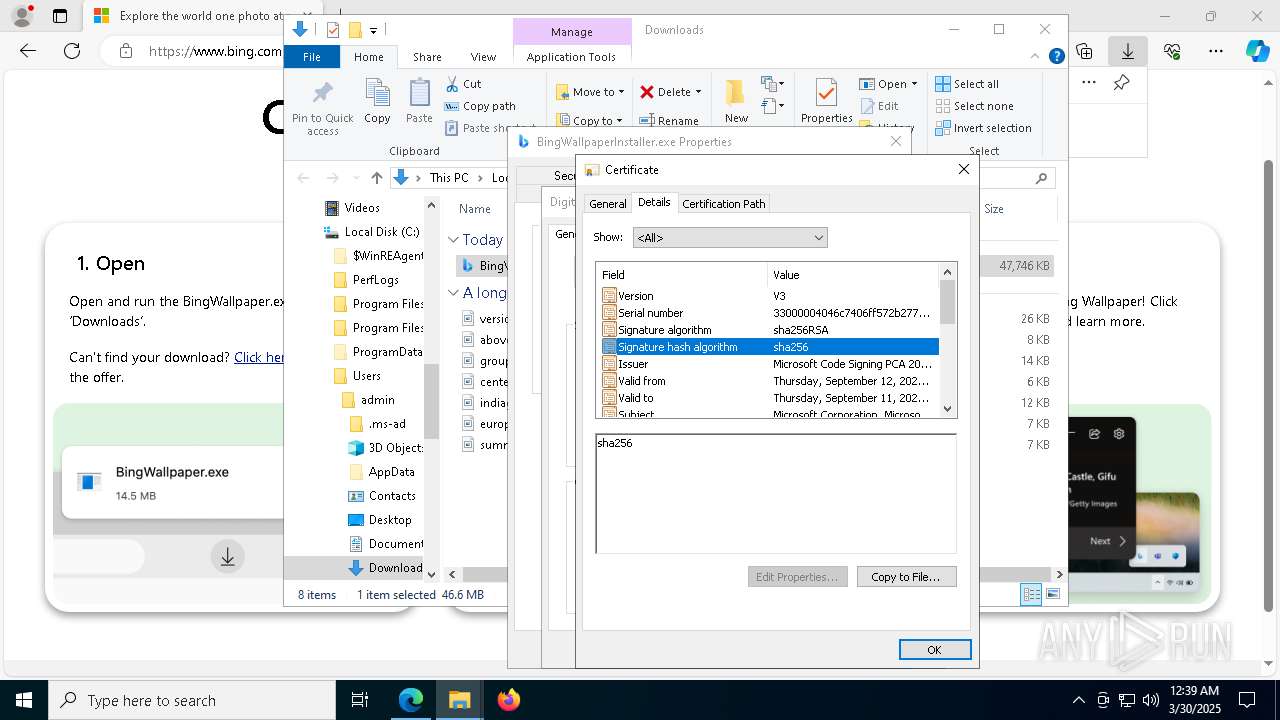The image size is (1280, 720).
Task: Switch to details view icon
Action: [1031, 595]
